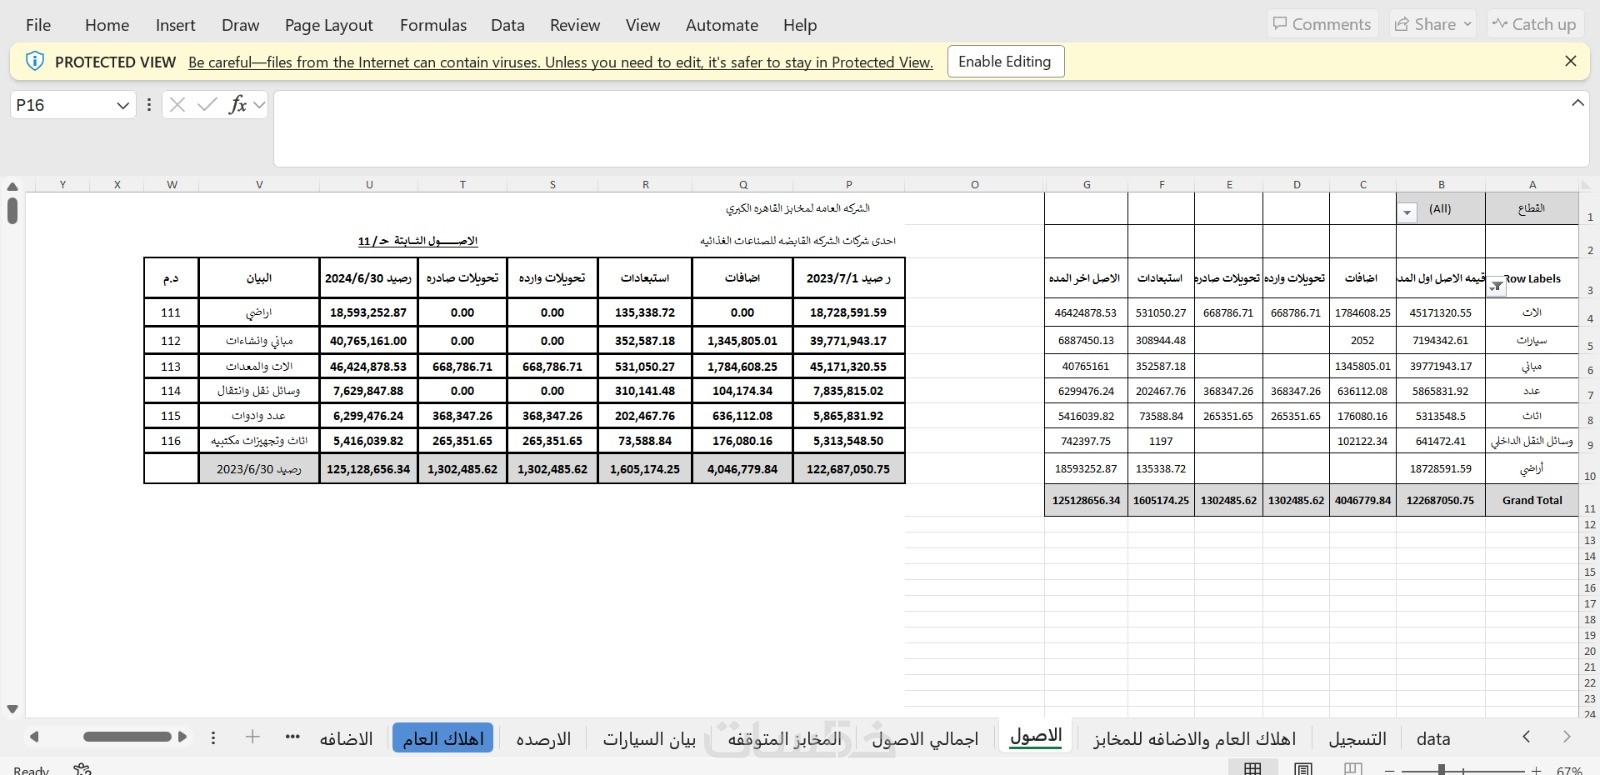Switch to the الاضافه sheet tab
The height and width of the screenshot is (775, 1600).
[346, 739]
